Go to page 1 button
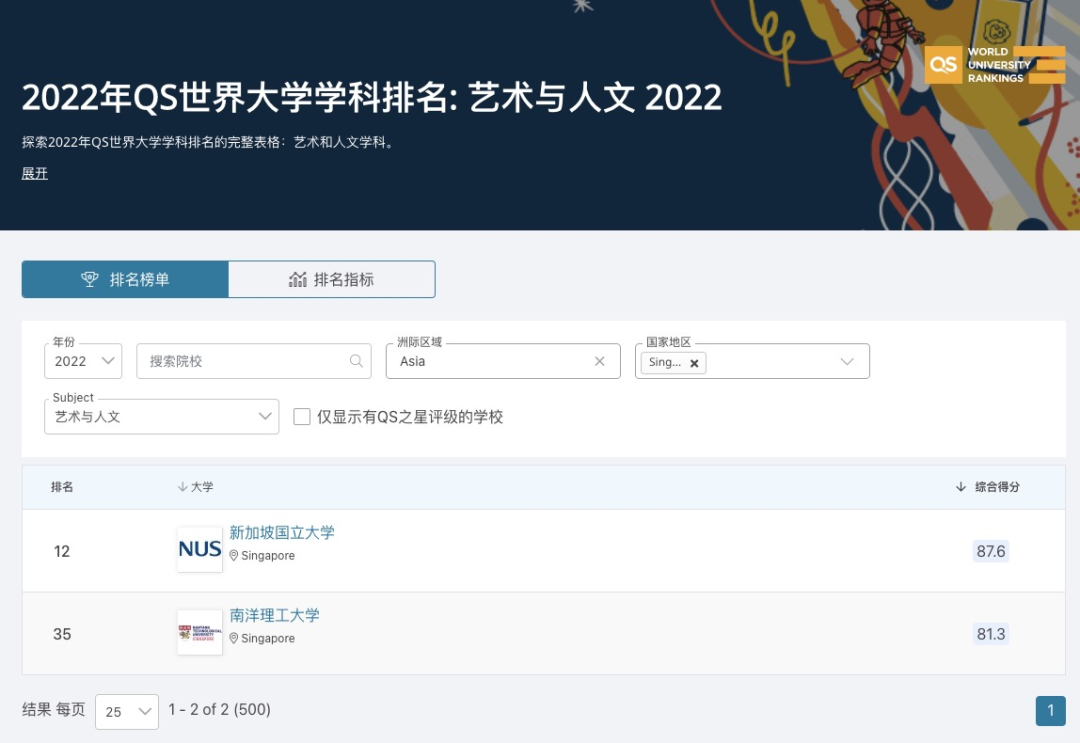The width and height of the screenshot is (1080, 743). 1050,711
